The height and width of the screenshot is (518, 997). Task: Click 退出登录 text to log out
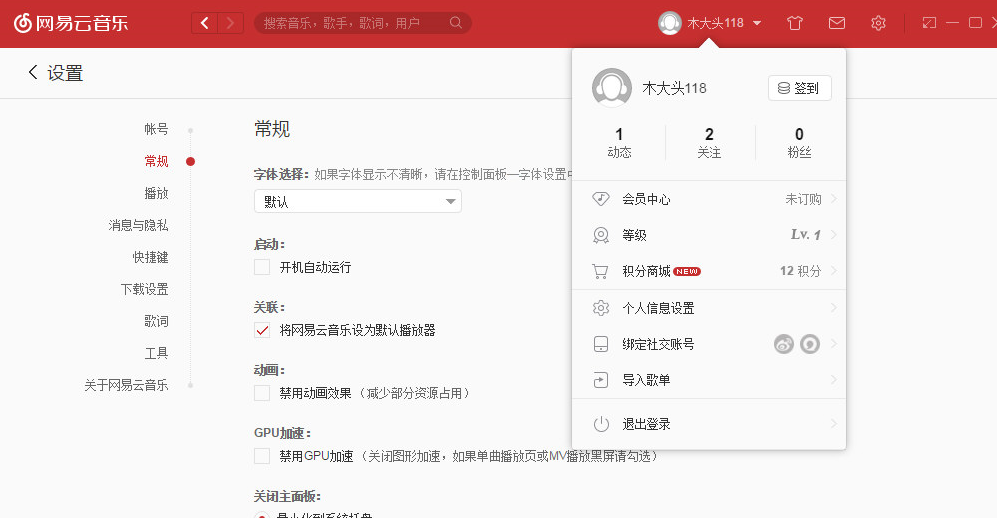[647, 424]
